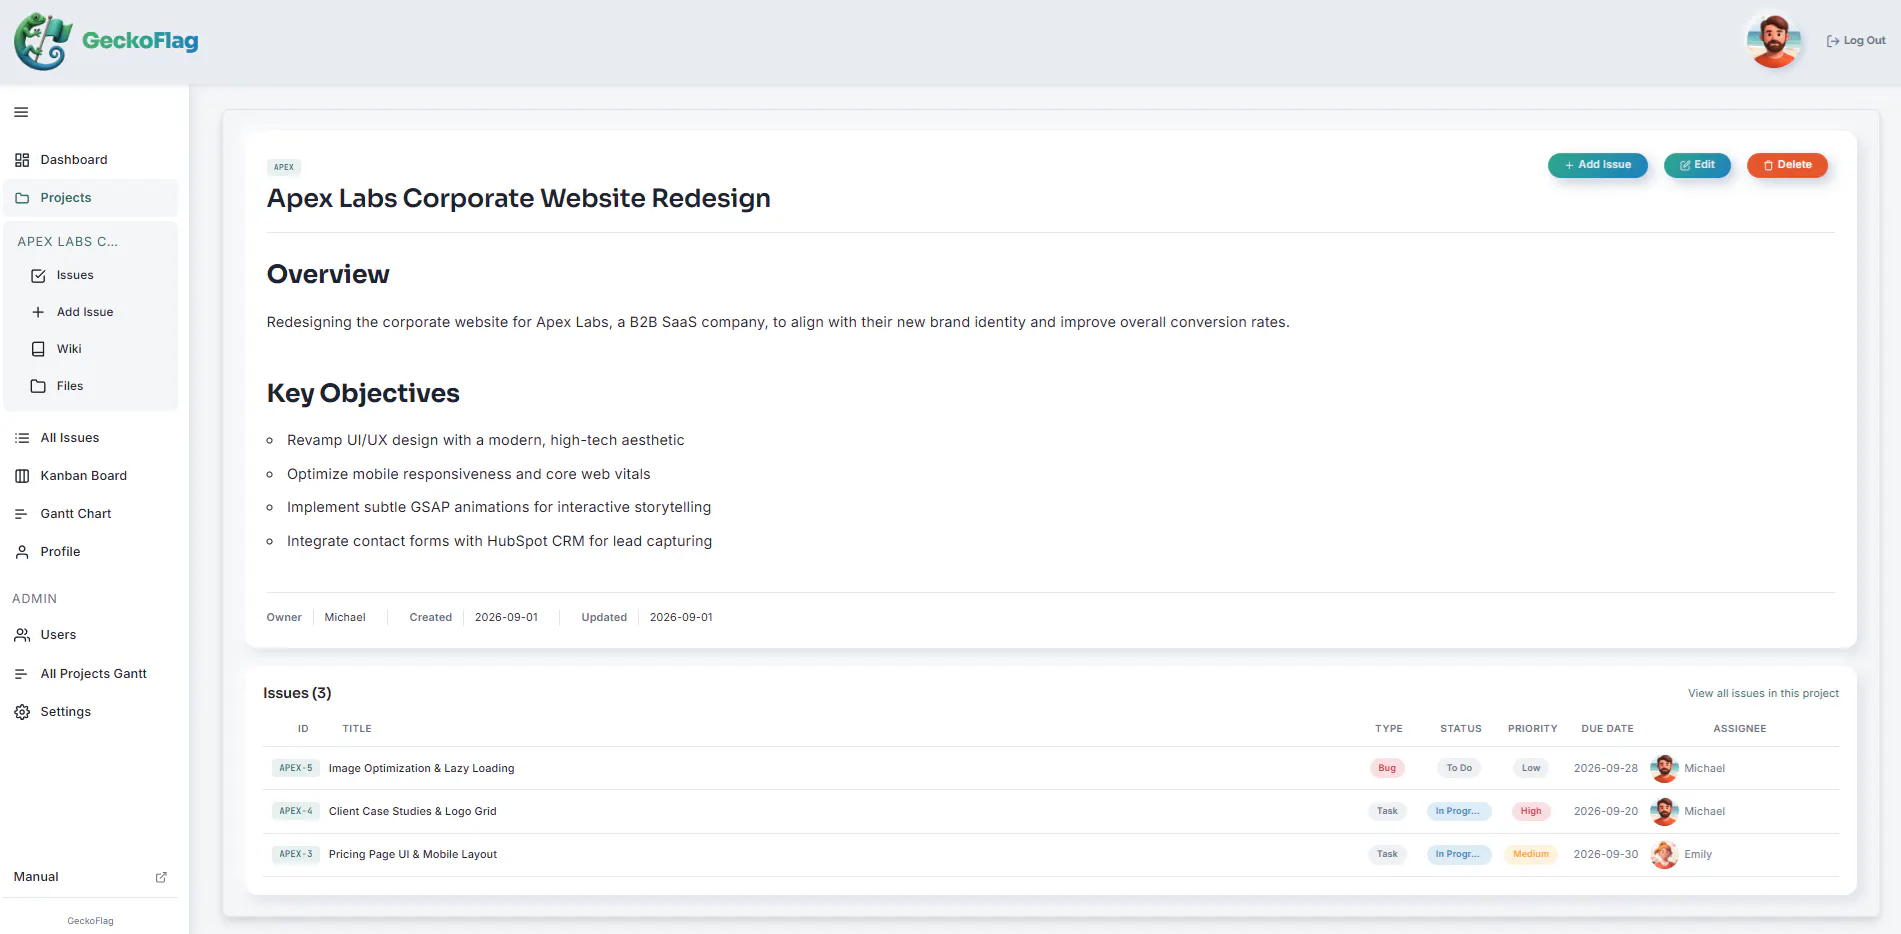
Task: Click the GeckoFlag brand name in header
Action: 140,41
